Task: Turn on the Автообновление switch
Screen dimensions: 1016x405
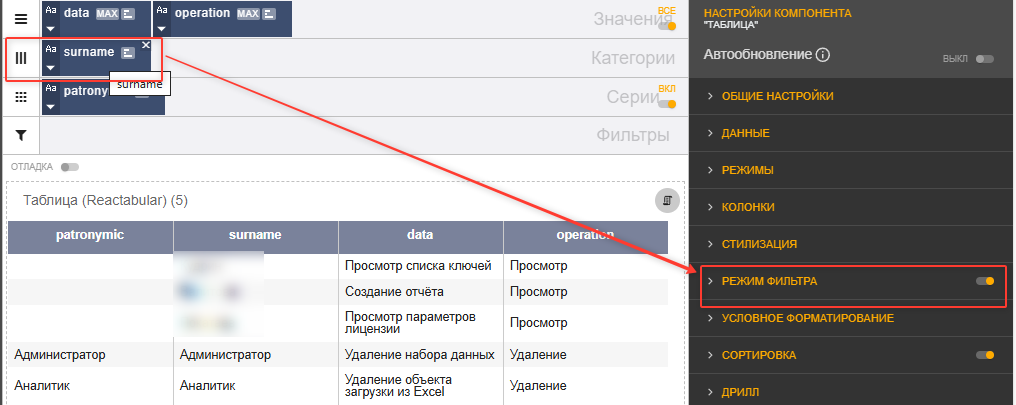Action: coord(985,59)
